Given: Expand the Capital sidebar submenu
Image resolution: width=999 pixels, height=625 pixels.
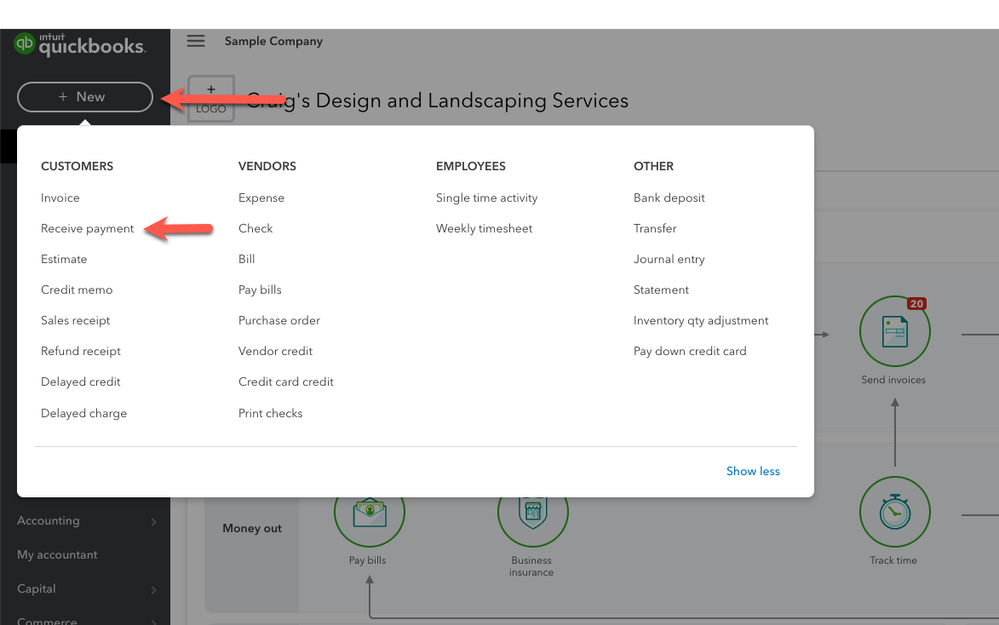Looking at the screenshot, I should (153, 590).
